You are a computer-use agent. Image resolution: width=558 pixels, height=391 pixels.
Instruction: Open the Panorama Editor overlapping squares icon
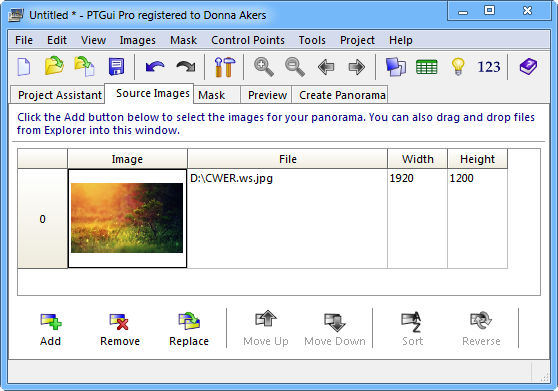pos(396,67)
